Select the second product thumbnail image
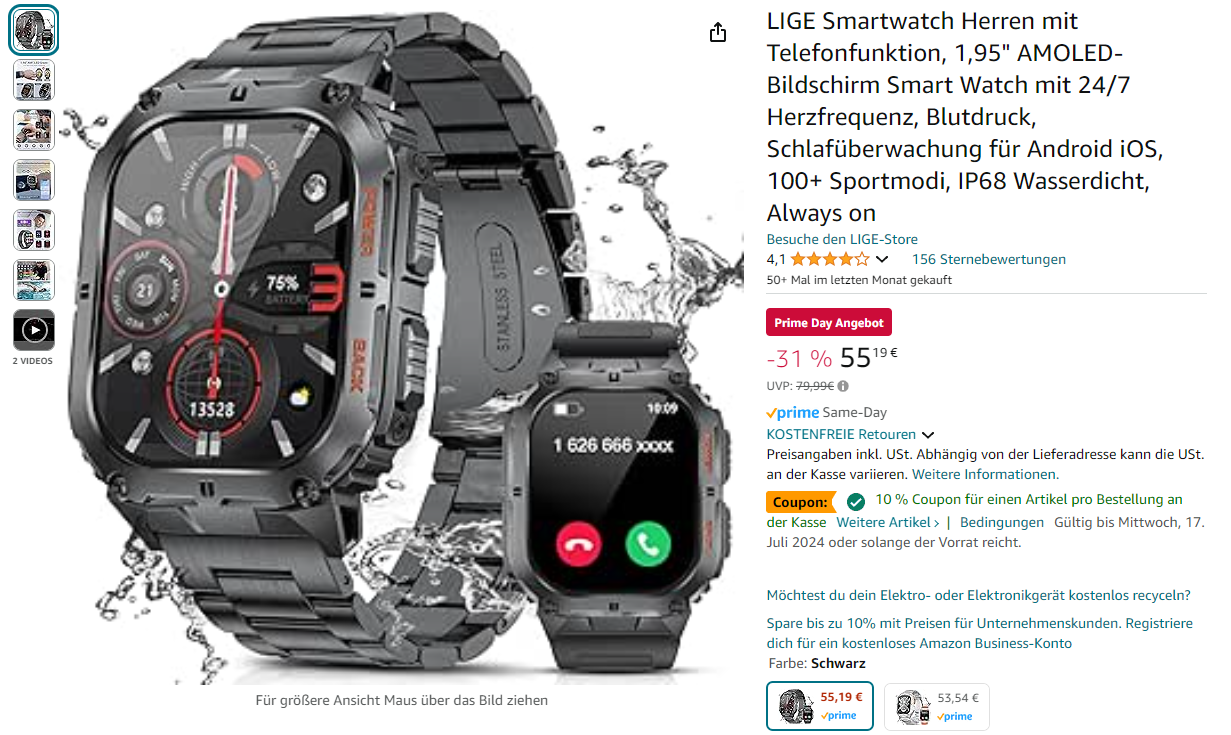 (34, 80)
